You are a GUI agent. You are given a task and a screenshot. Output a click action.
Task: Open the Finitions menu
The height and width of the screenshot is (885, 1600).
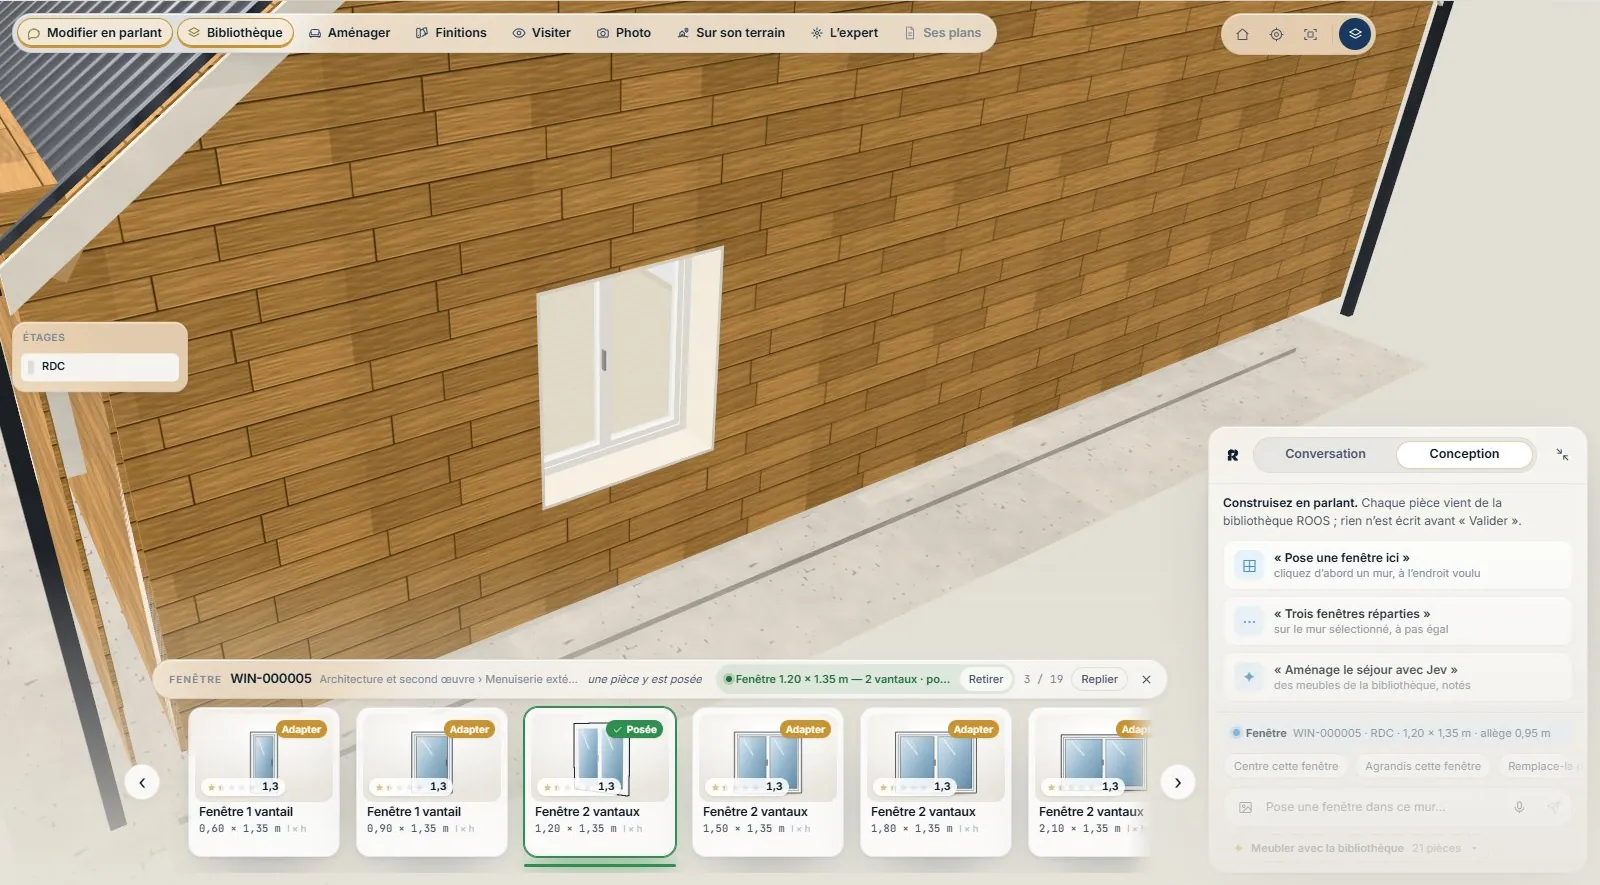coord(451,33)
